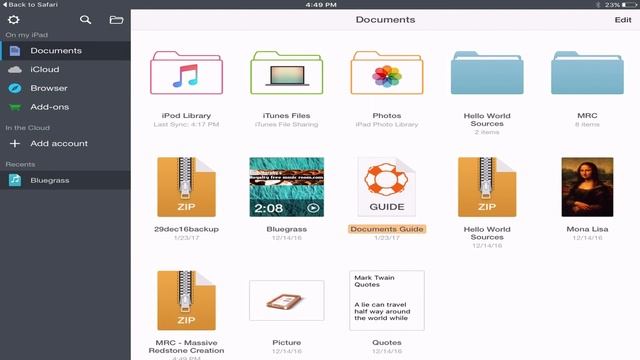This screenshot has width=640, height=360.
Task: Open the Documents Guide file icon
Action: (387, 187)
